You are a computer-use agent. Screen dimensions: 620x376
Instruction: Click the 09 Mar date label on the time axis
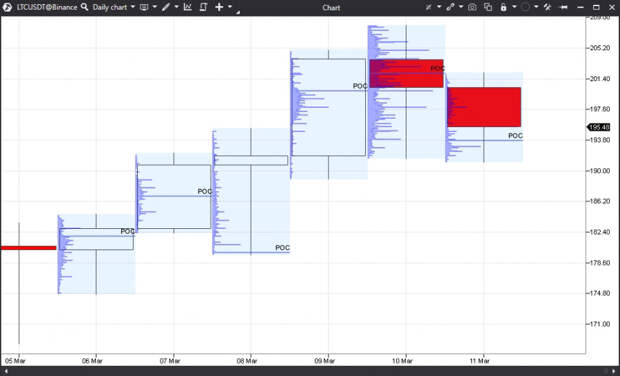(325, 361)
